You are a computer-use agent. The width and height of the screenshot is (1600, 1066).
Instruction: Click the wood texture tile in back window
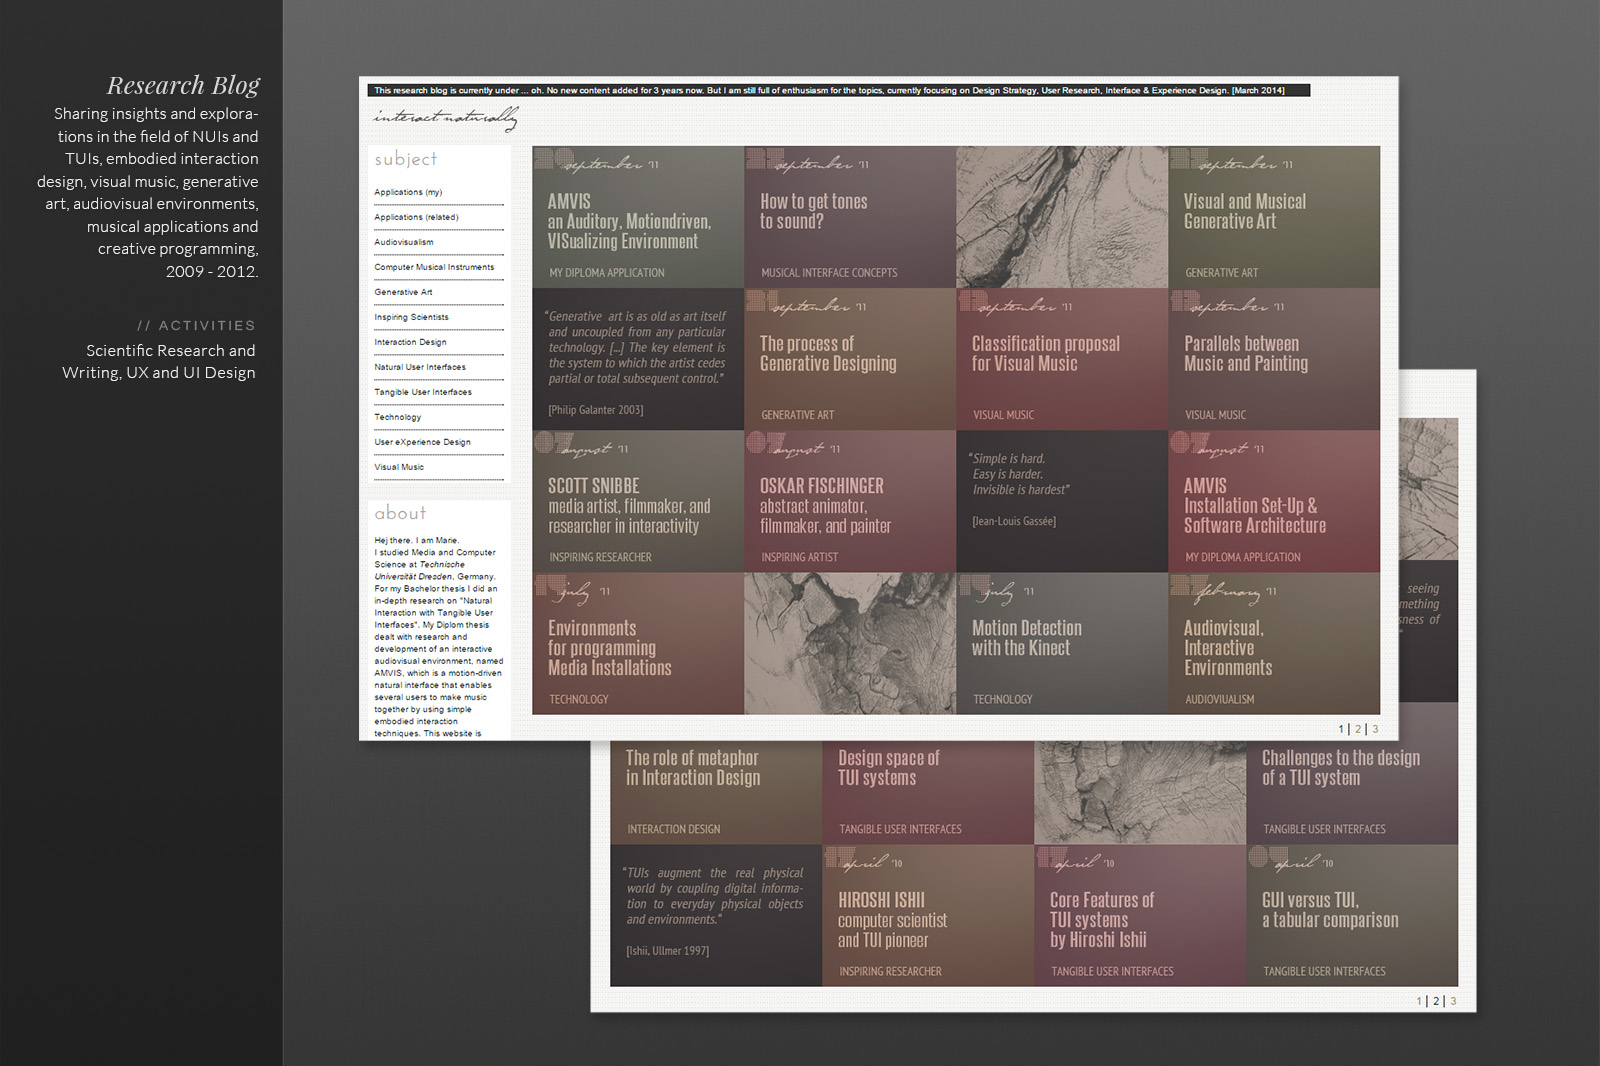1140,792
